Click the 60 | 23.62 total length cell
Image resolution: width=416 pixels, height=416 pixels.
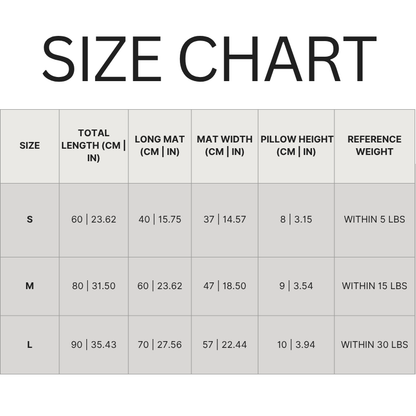pyautogui.click(x=94, y=219)
